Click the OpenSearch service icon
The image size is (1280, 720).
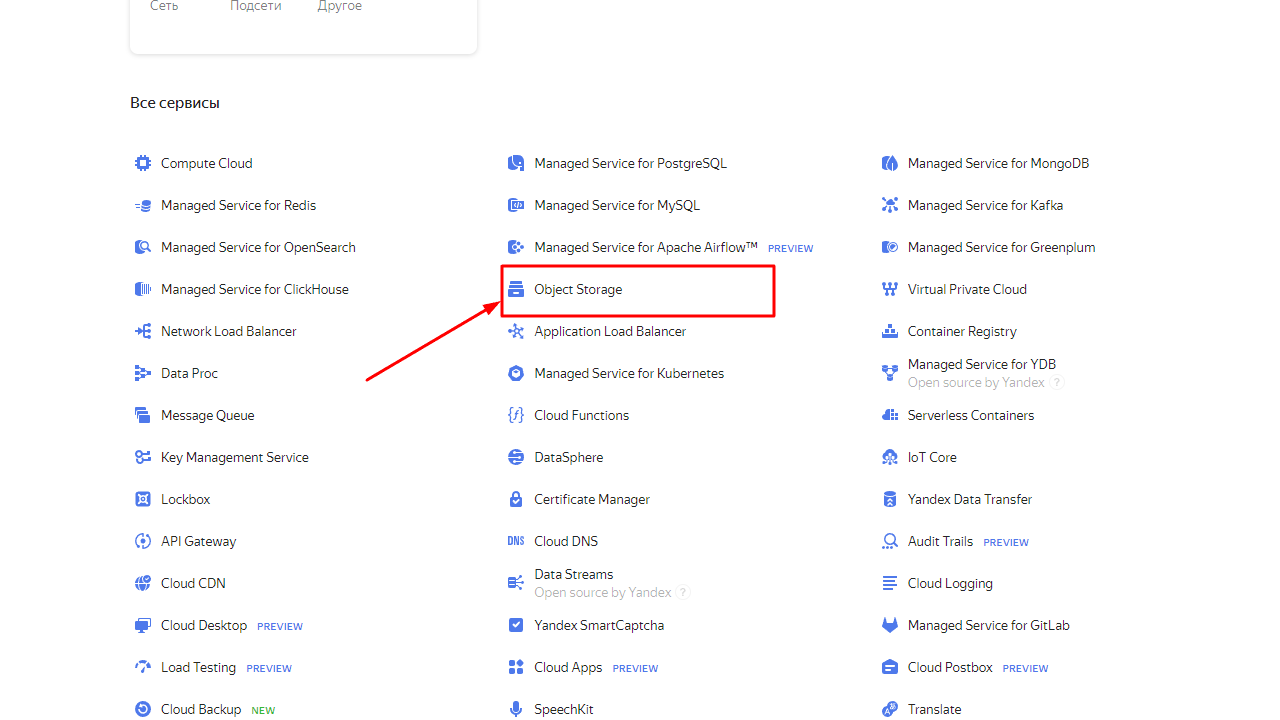coord(143,247)
